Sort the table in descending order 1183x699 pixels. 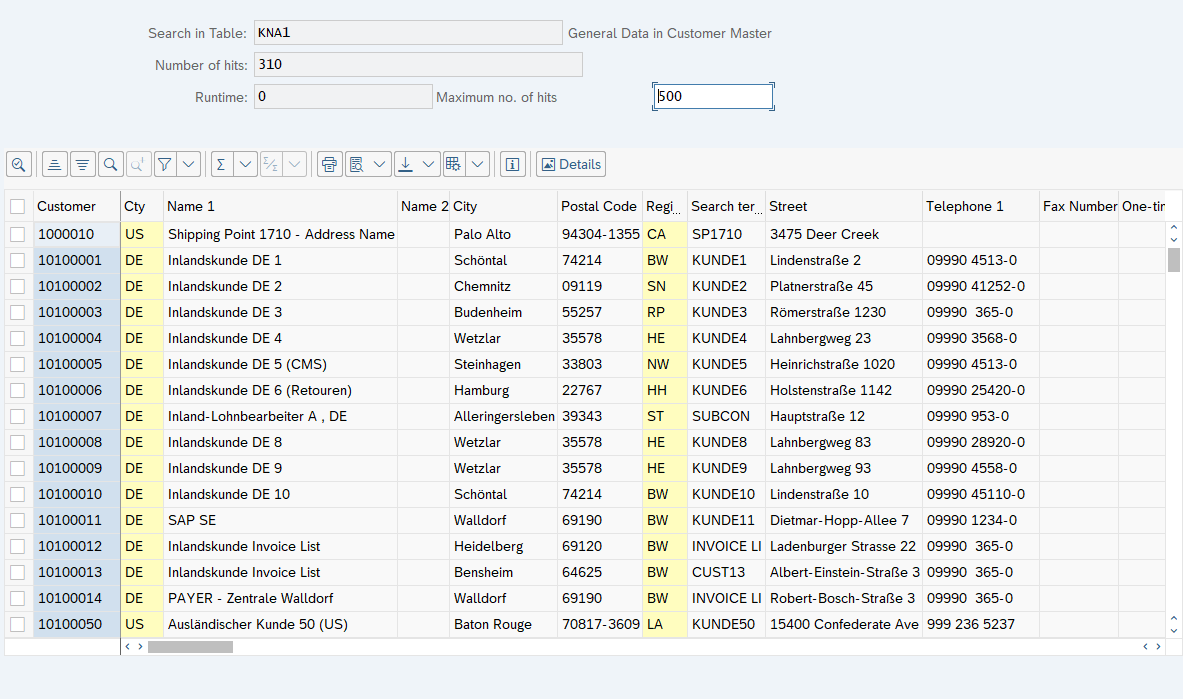coord(83,164)
